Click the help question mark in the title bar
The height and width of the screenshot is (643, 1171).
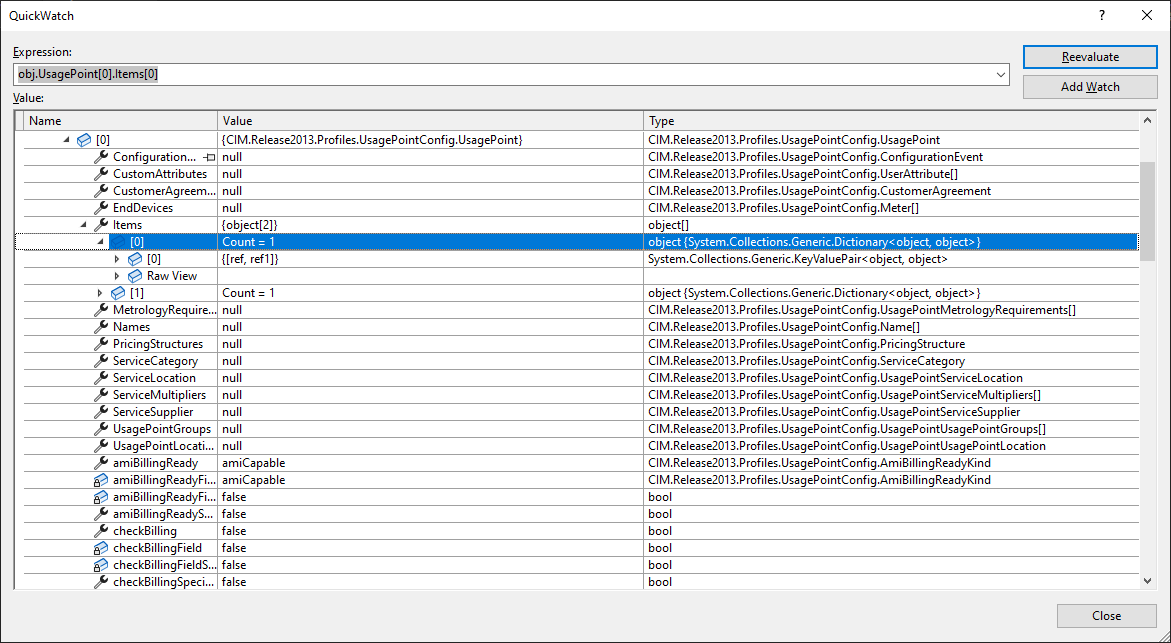click(1101, 15)
